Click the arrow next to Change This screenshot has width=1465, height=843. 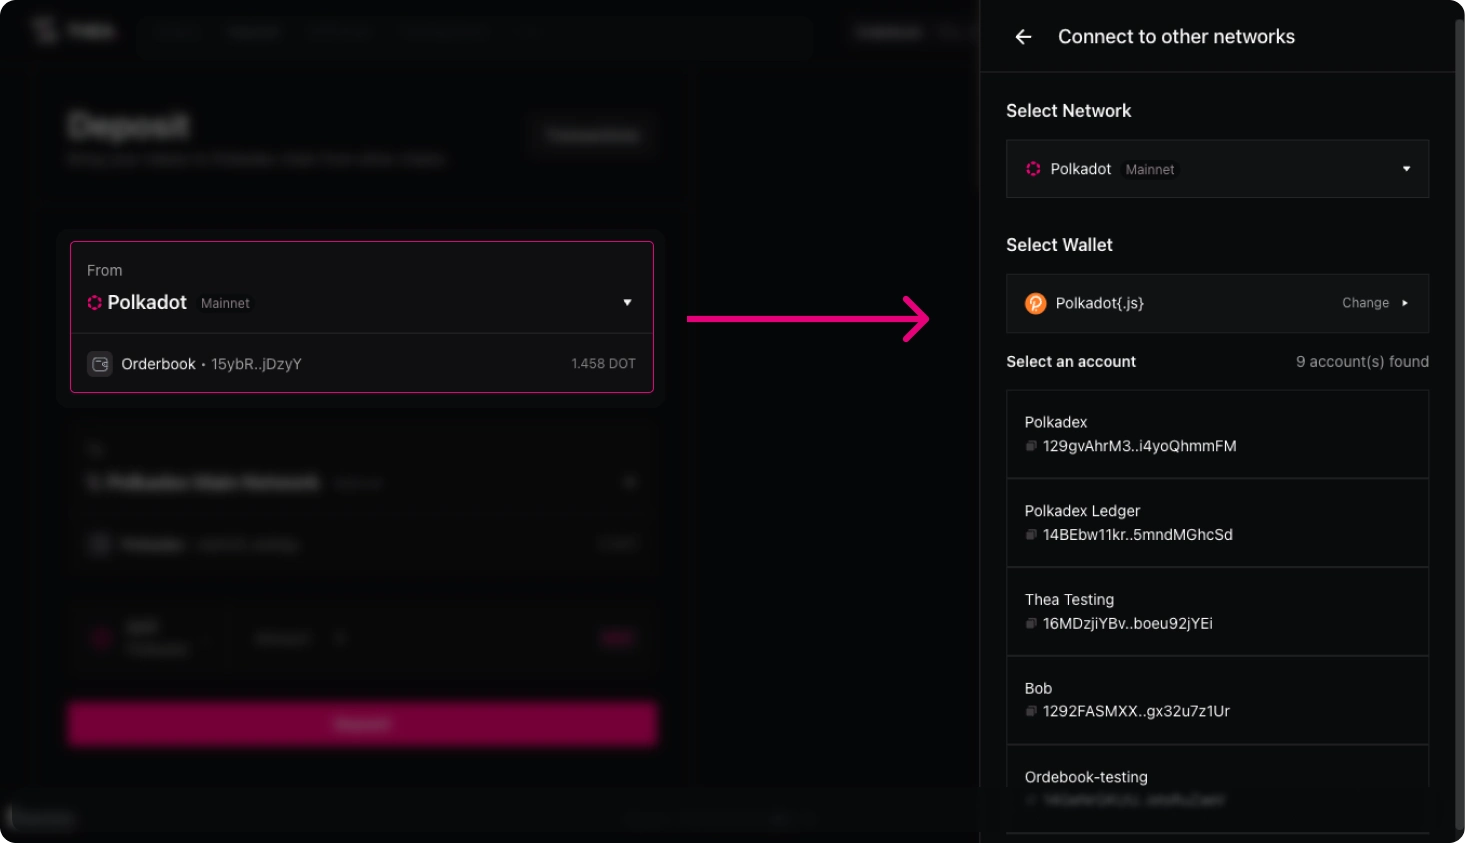coord(1405,303)
